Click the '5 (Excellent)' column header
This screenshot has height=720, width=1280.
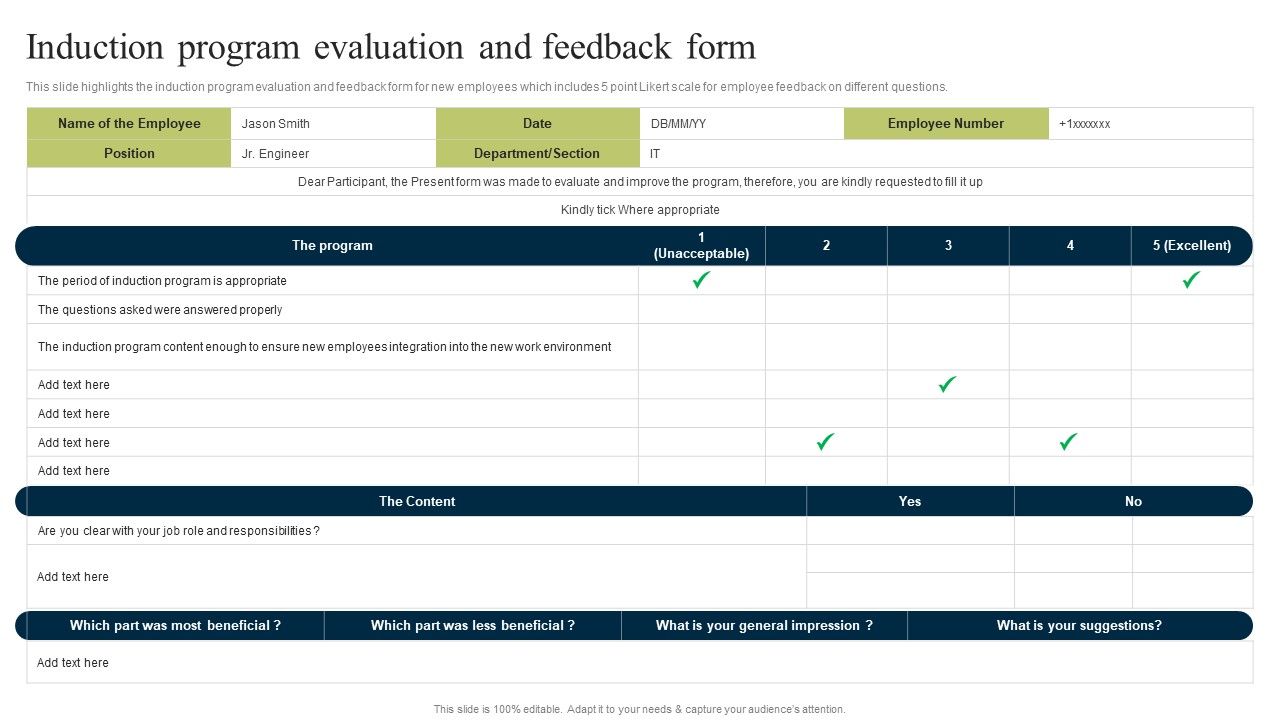coord(1192,246)
